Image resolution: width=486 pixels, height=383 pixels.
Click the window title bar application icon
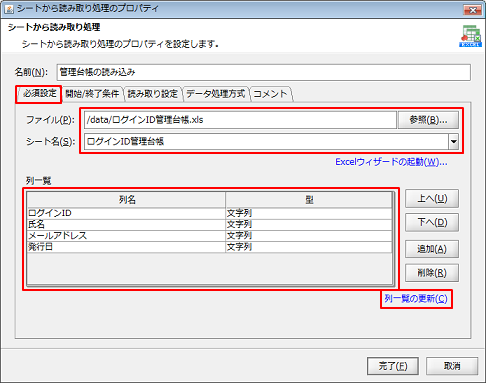[x=9, y=9]
